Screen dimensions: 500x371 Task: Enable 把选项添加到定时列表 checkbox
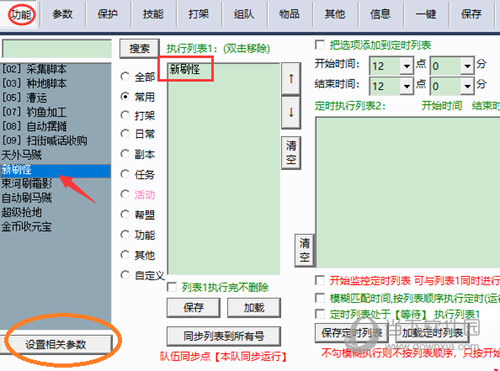point(320,45)
